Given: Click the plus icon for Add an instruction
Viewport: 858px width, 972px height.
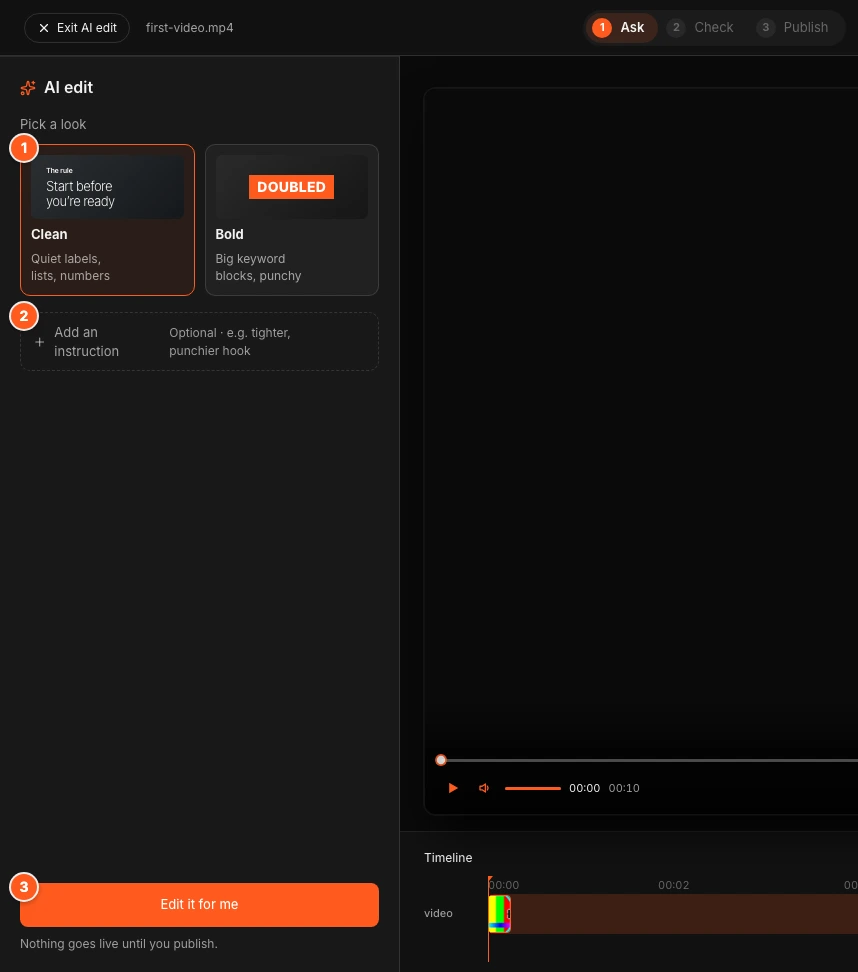Looking at the screenshot, I should tap(40, 342).
